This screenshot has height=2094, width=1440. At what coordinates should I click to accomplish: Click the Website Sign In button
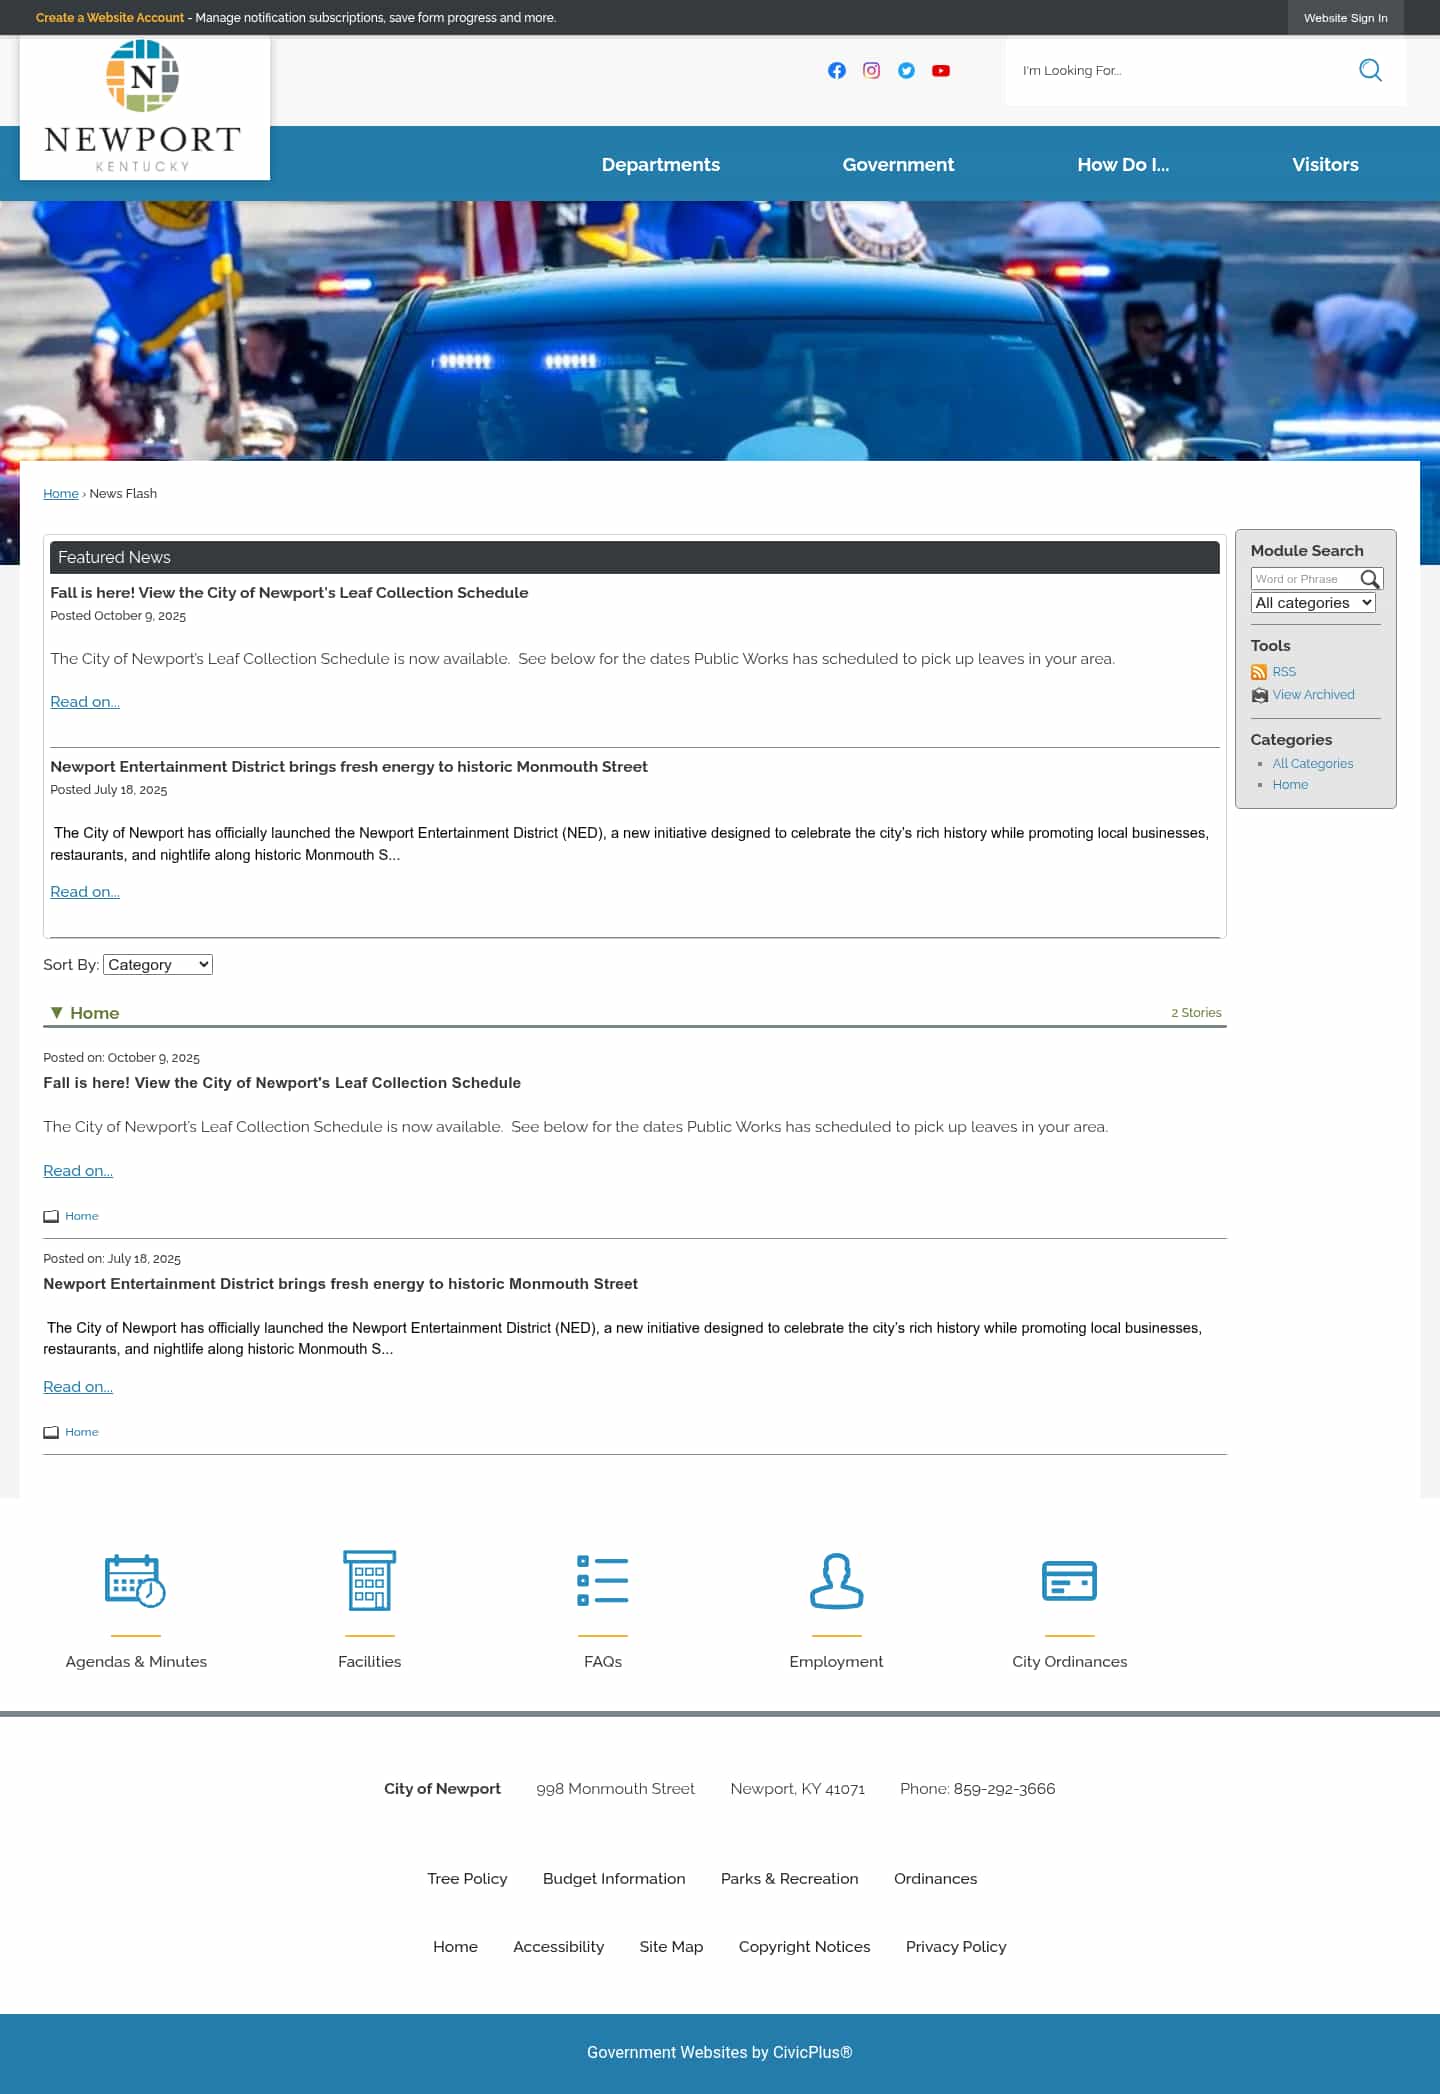pyautogui.click(x=1345, y=18)
